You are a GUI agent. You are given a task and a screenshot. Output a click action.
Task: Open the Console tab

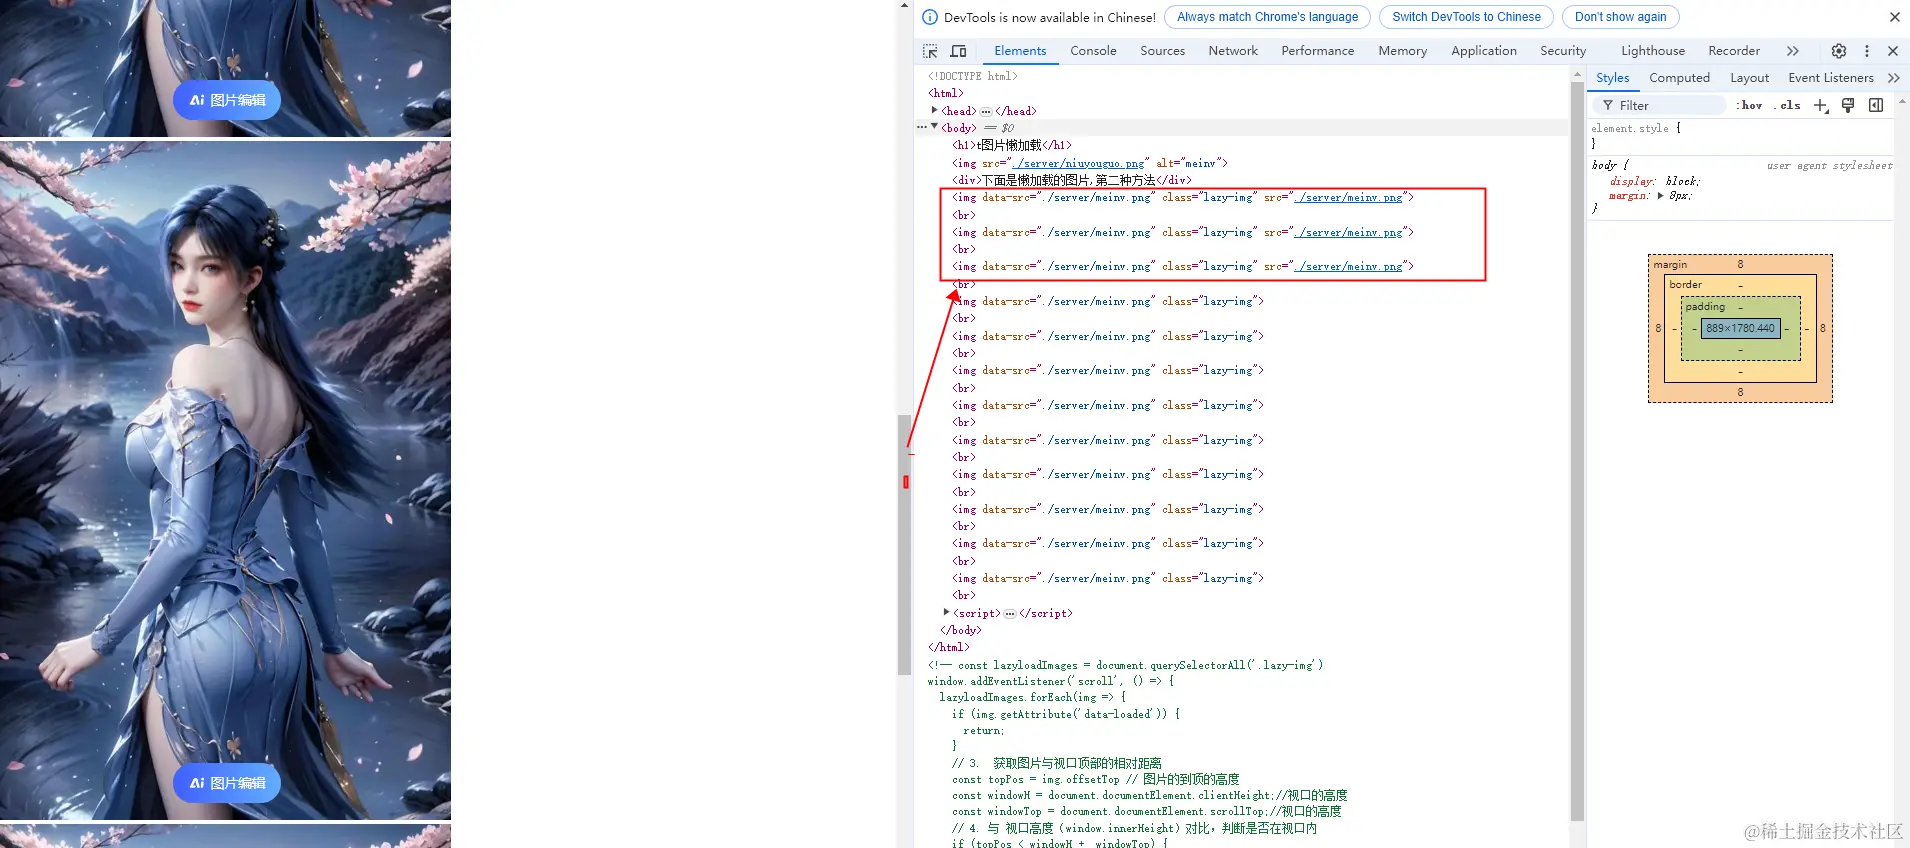(x=1093, y=51)
